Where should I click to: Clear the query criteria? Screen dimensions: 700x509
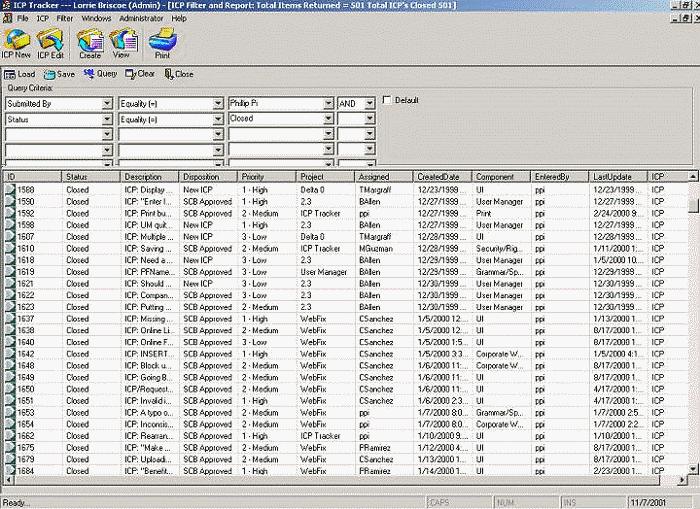pos(140,74)
